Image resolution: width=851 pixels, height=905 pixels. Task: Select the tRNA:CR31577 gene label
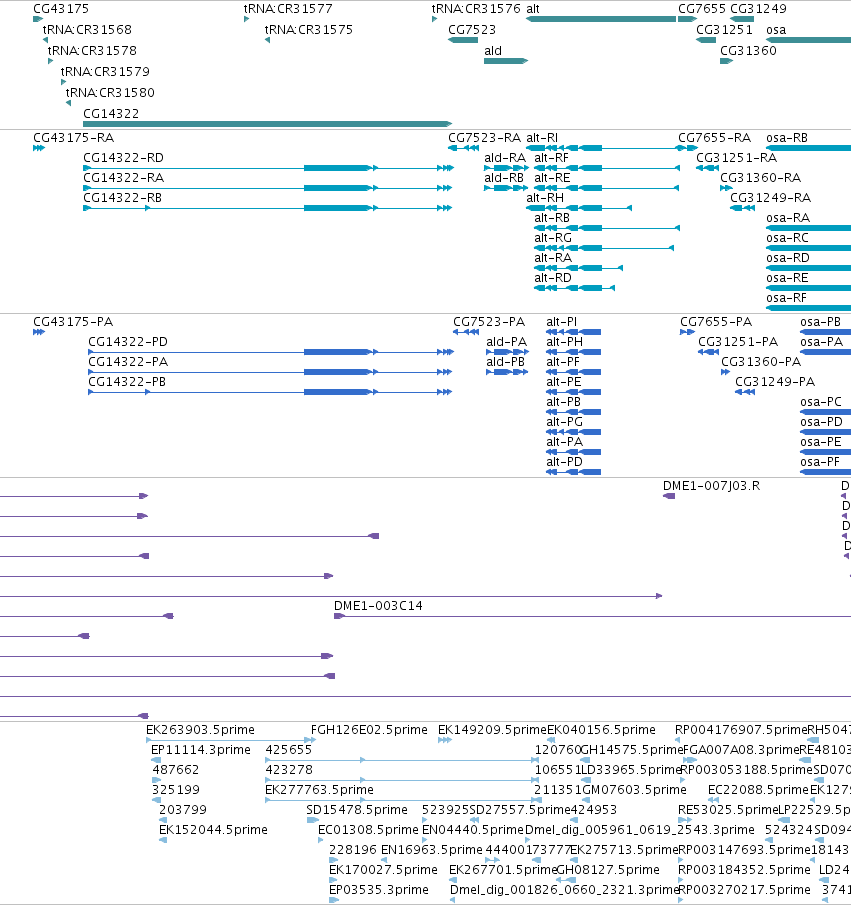coord(288,9)
